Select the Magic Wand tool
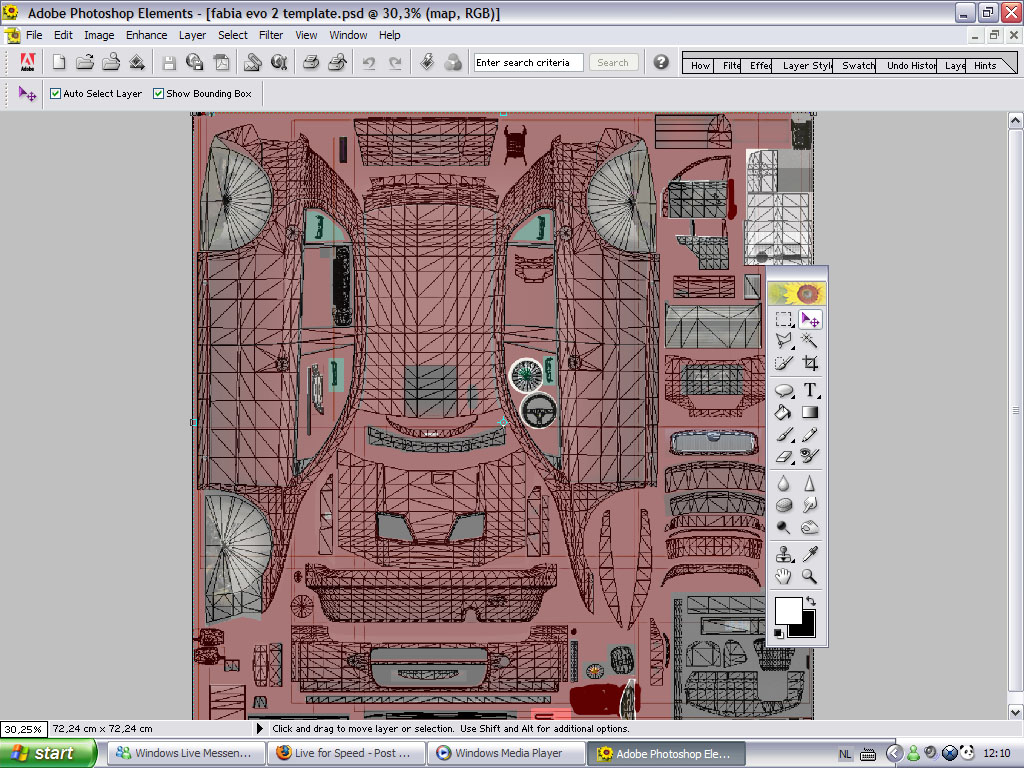The width and height of the screenshot is (1024, 768). 810,341
